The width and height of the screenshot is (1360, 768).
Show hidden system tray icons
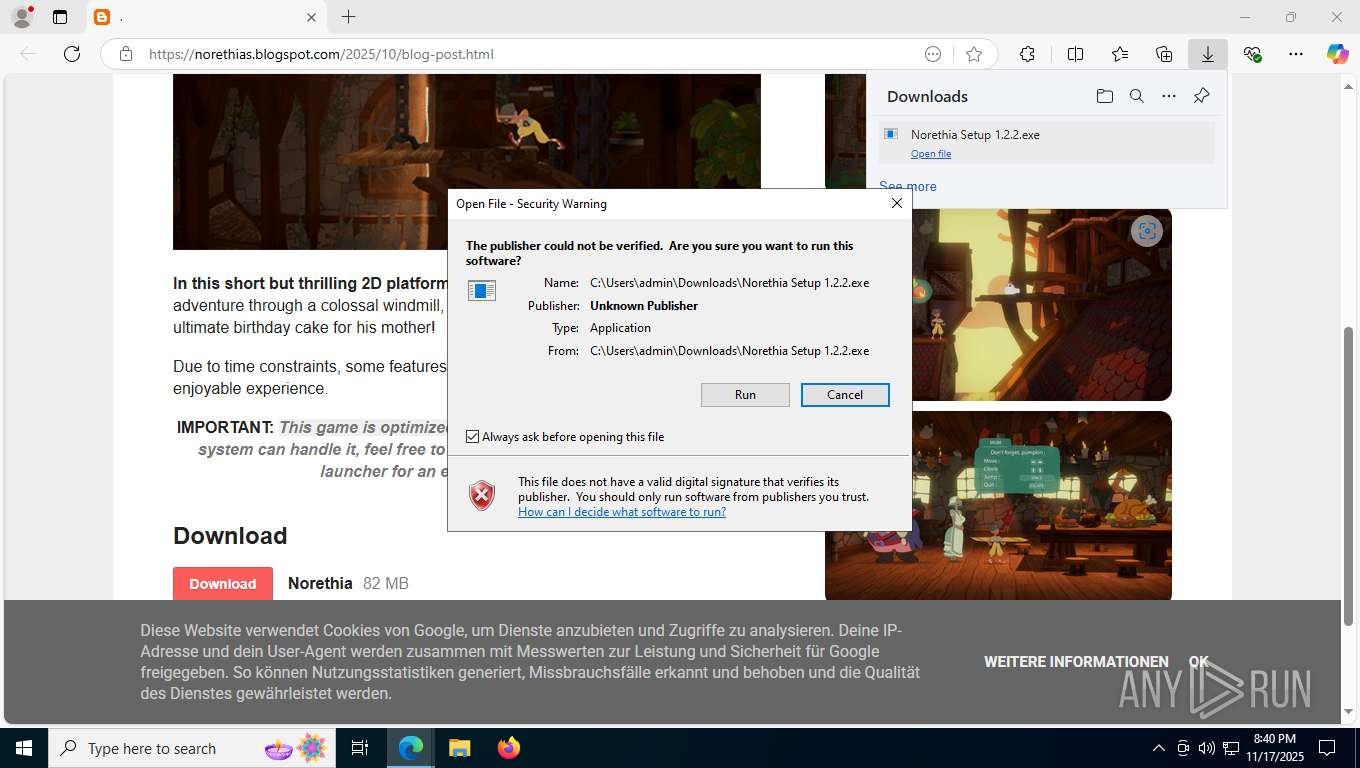[x=1159, y=748]
